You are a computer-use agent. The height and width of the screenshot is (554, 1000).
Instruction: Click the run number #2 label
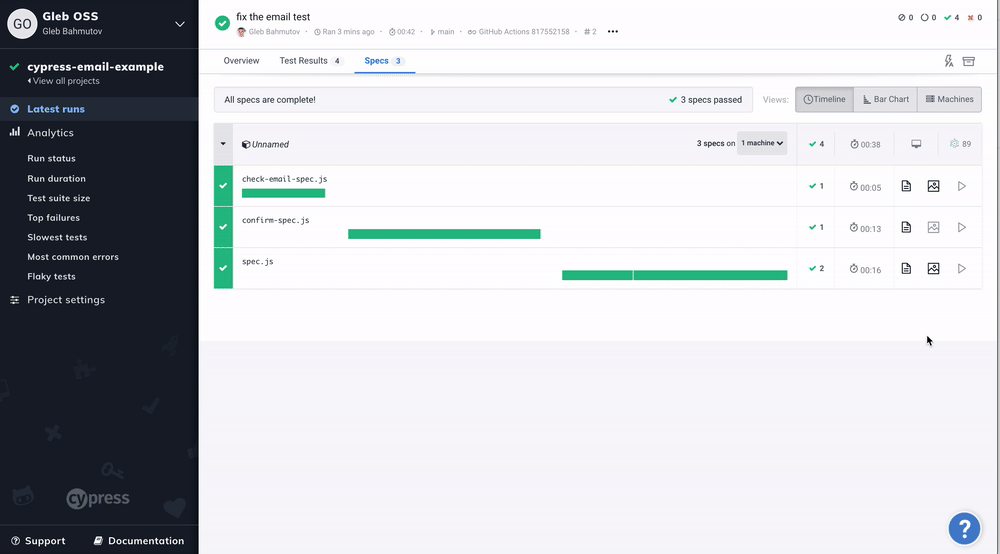pos(591,31)
